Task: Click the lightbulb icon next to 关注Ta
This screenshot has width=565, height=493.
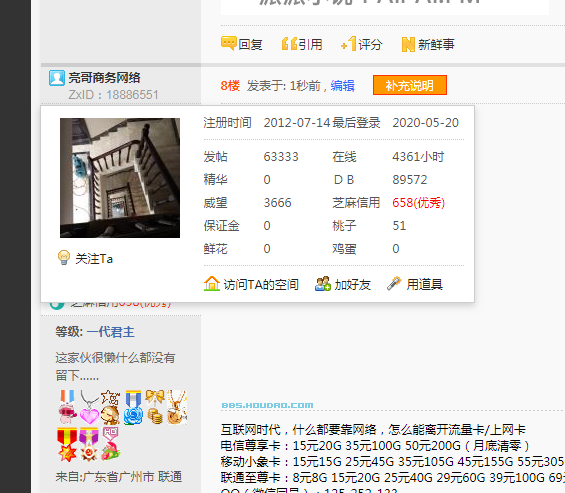Action: click(64, 258)
